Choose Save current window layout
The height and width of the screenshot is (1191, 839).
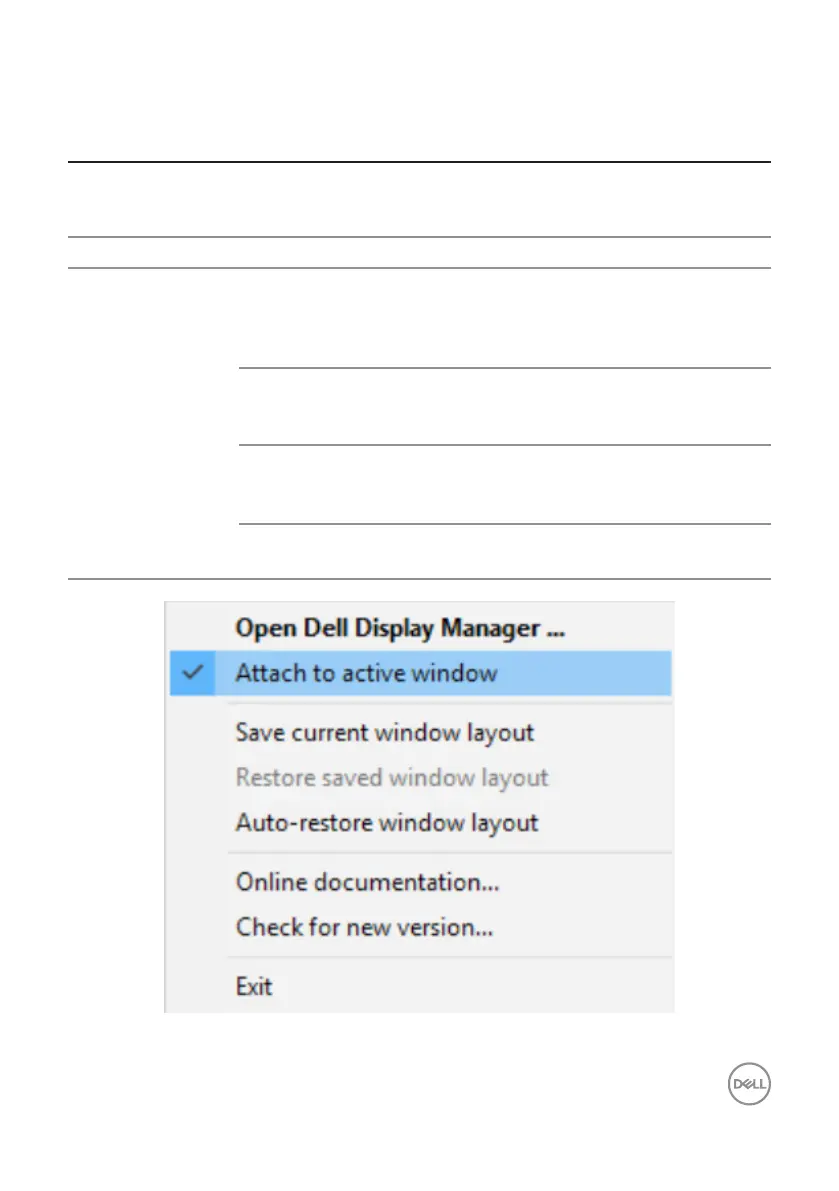(384, 732)
